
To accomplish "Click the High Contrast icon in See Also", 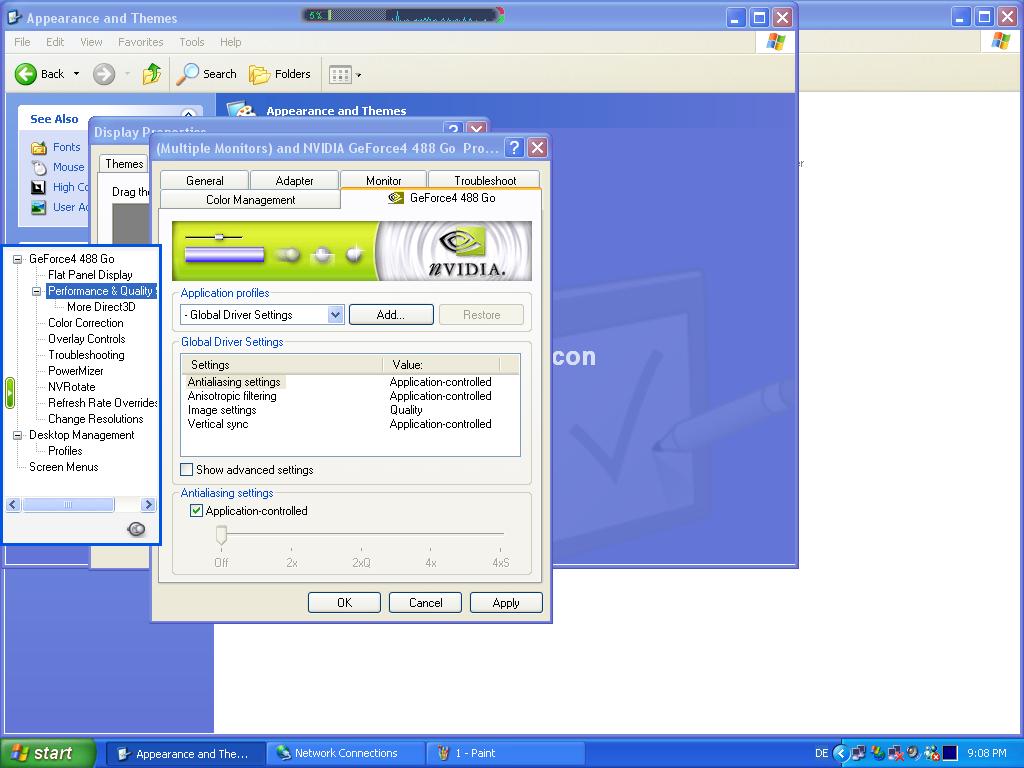I will point(39,187).
